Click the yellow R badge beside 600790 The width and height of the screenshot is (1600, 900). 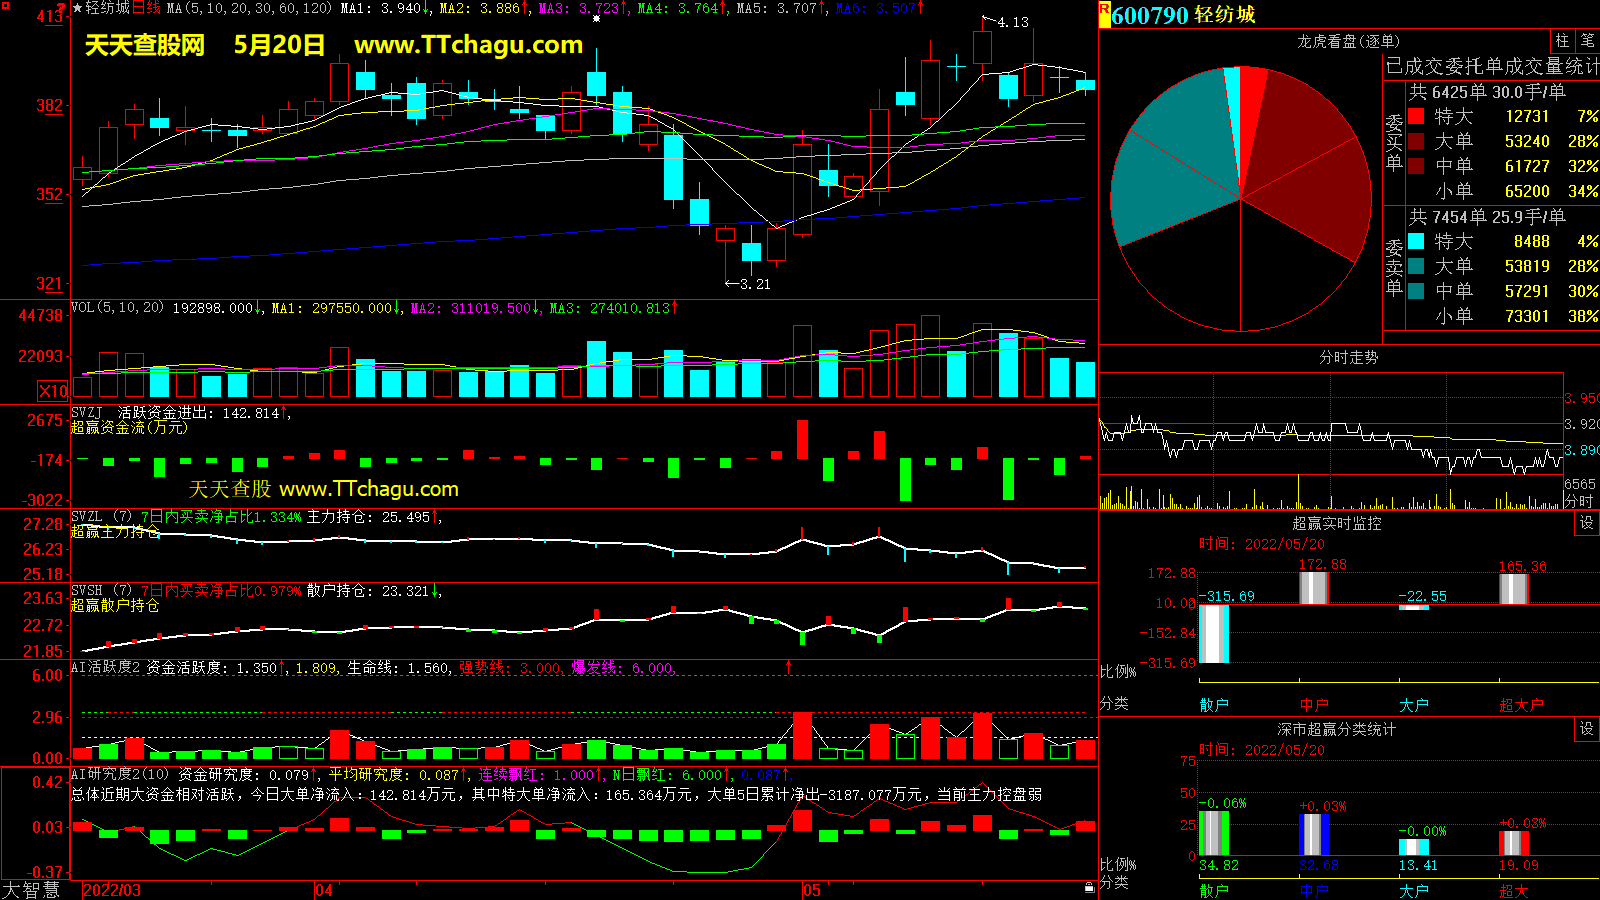point(1105,14)
